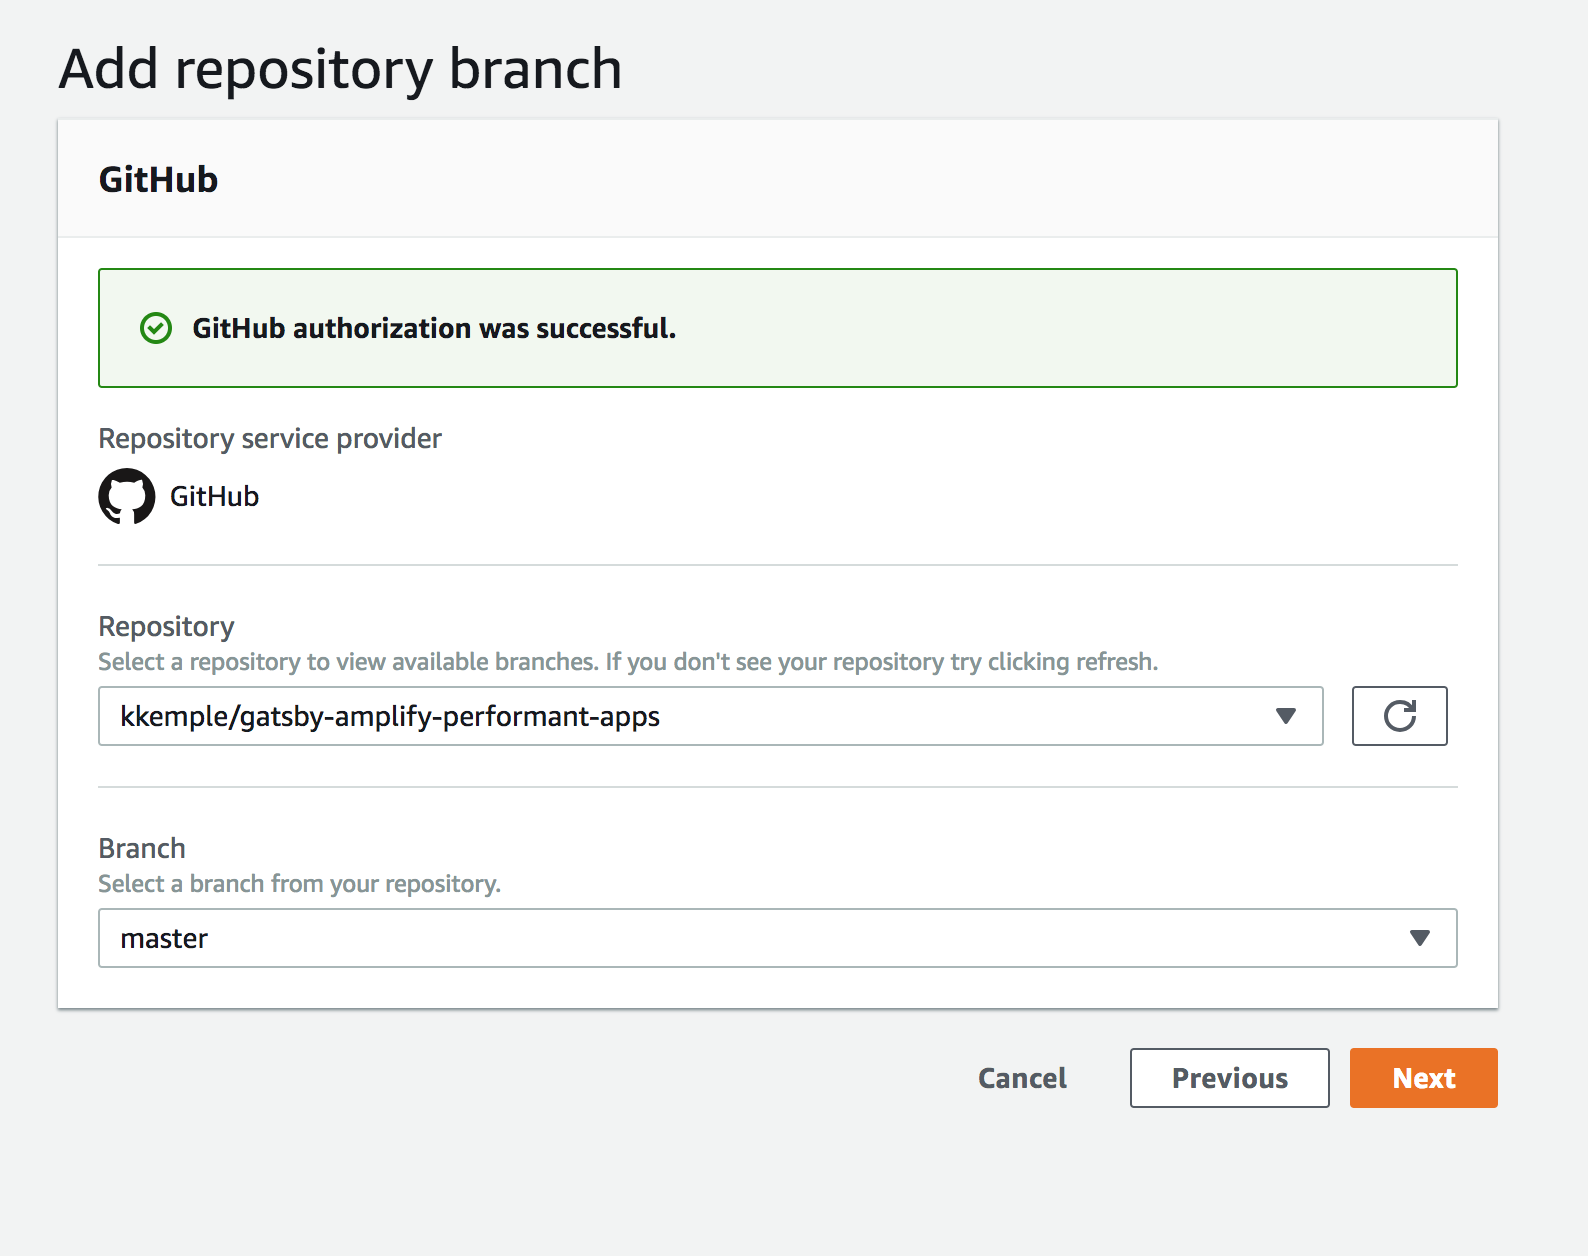Click the Repository field label
The height and width of the screenshot is (1256, 1588).
click(166, 627)
